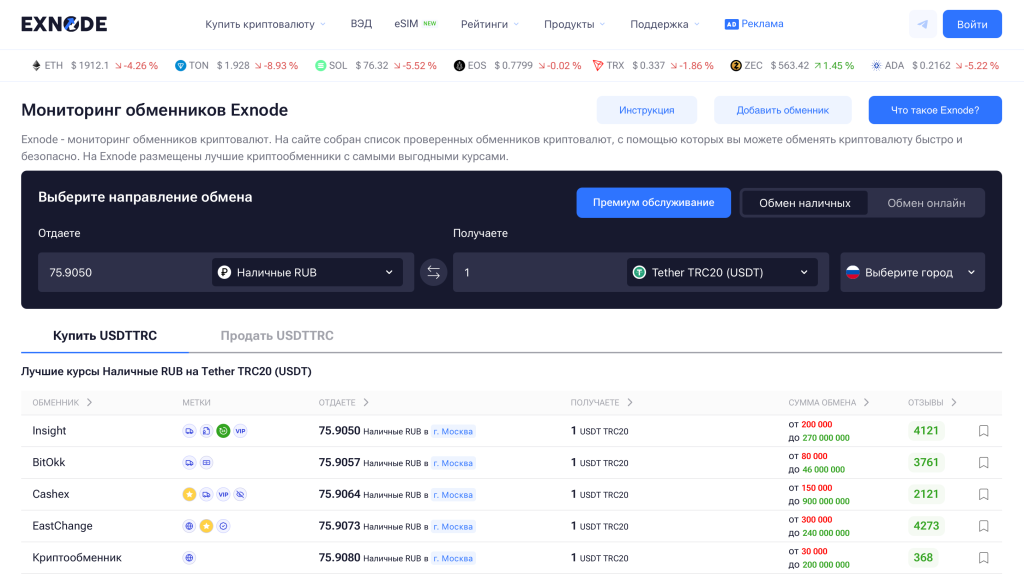The height and width of the screenshot is (574, 1024).
Task: Click the TON coin icon in ticker
Action: click(x=181, y=65)
